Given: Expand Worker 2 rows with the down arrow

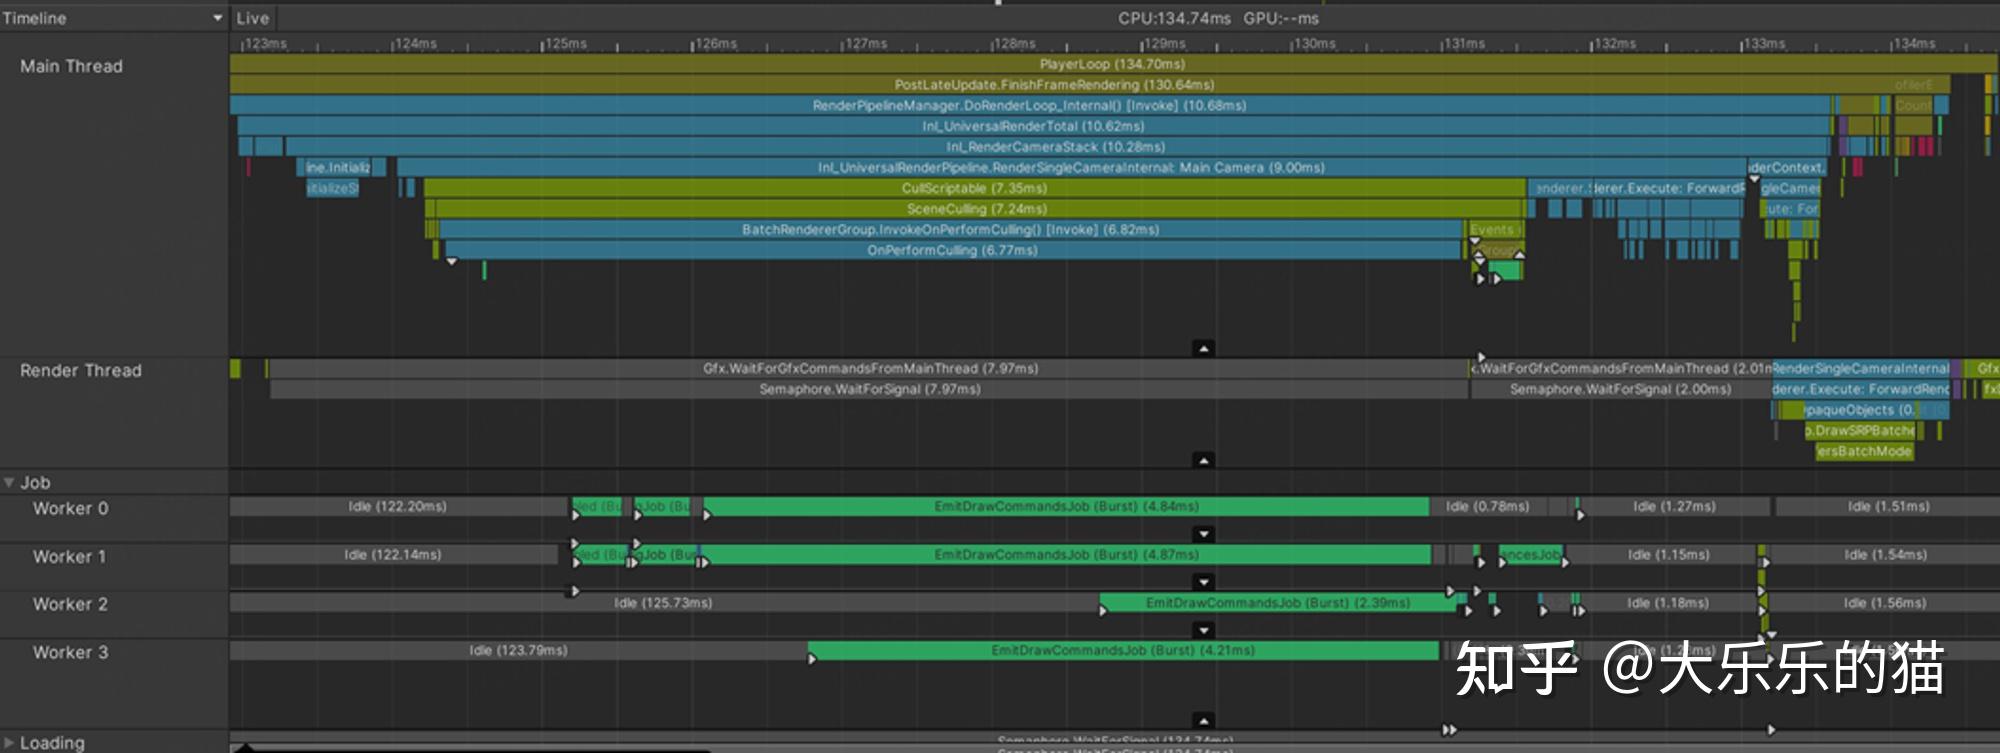Looking at the screenshot, I should pos(1204,630).
